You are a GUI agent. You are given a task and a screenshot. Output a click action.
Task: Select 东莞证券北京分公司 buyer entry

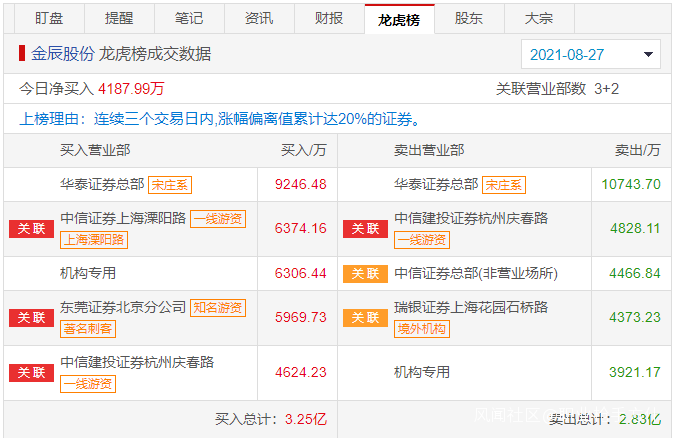click(x=123, y=307)
